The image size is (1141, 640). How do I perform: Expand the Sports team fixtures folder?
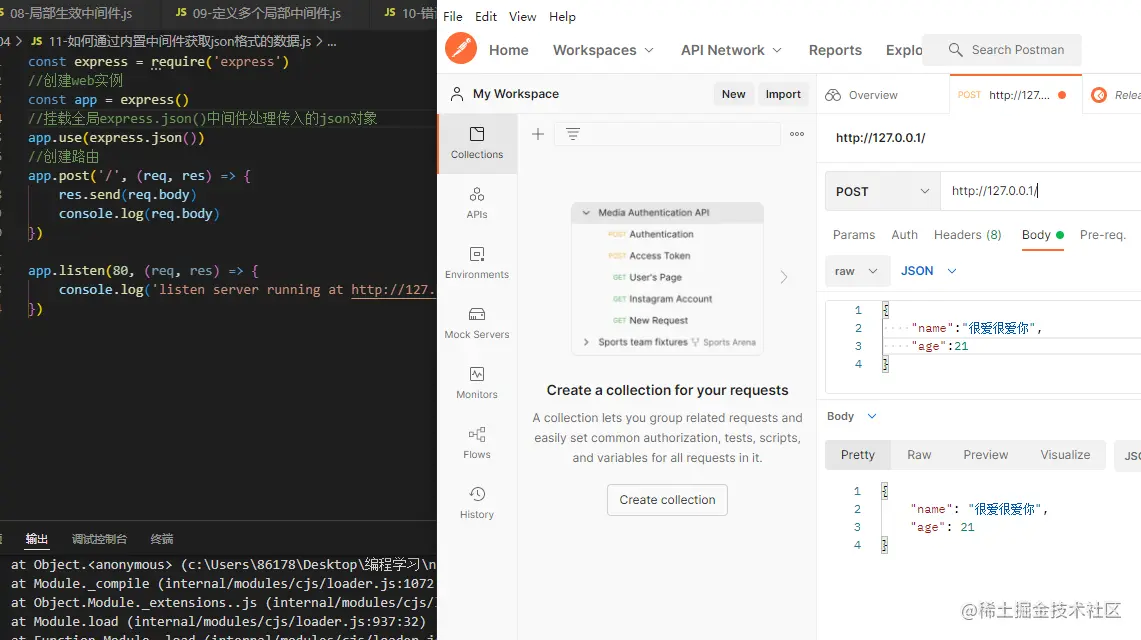586,342
